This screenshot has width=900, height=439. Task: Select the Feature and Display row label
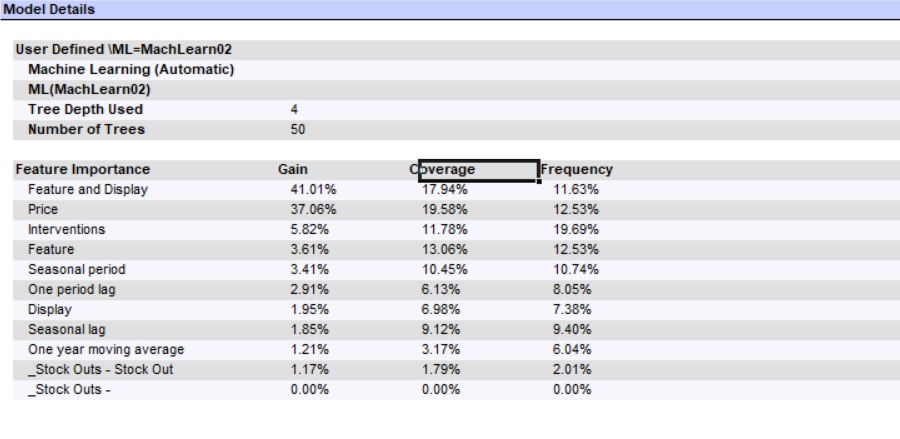[88, 190]
